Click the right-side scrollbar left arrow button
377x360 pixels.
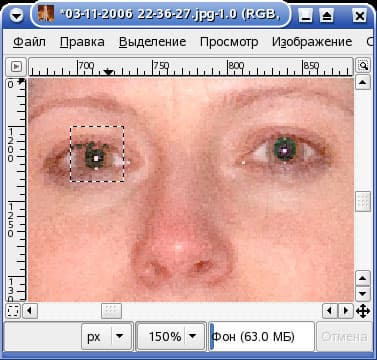tap(330, 311)
